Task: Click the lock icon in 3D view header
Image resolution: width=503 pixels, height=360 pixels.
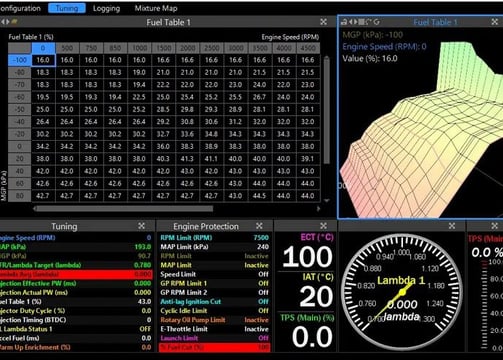Action: tap(343, 22)
